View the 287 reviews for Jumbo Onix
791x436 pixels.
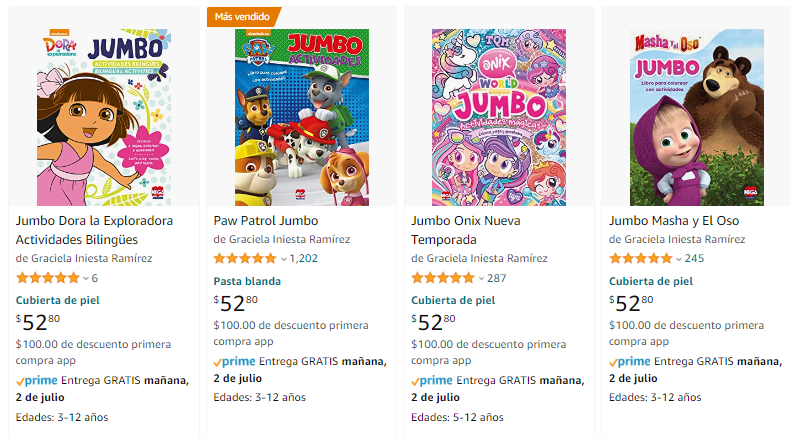(497, 278)
